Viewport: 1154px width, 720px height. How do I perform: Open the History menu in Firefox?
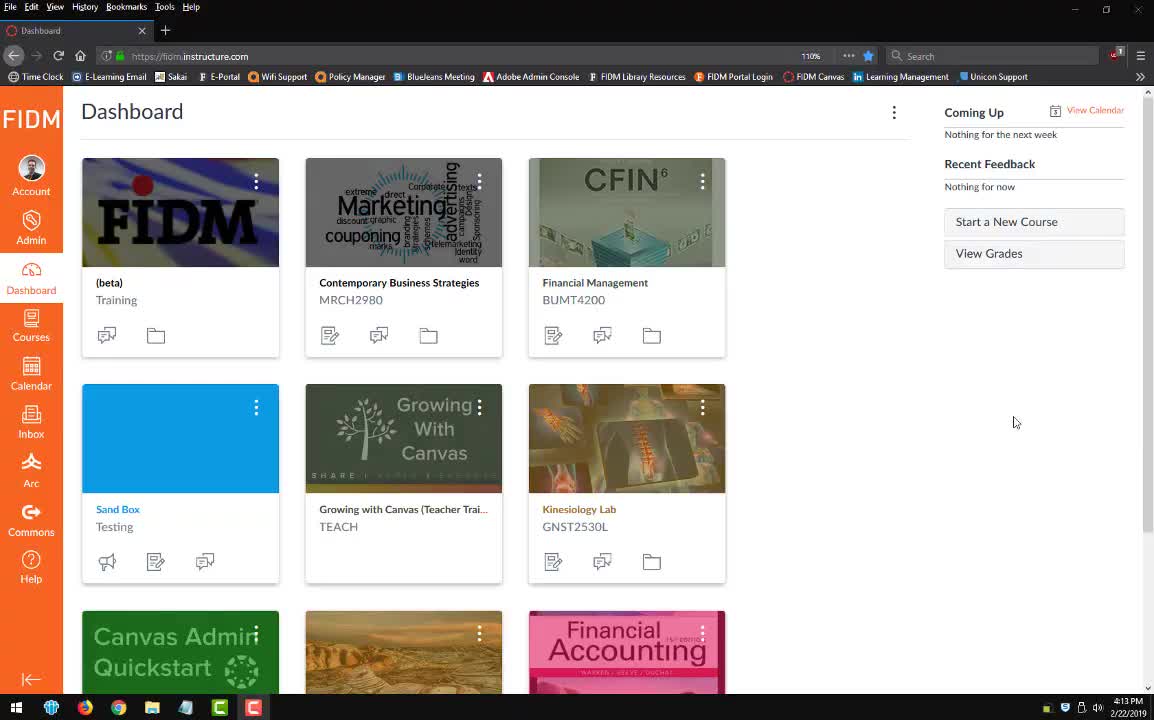[x=85, y=7]
